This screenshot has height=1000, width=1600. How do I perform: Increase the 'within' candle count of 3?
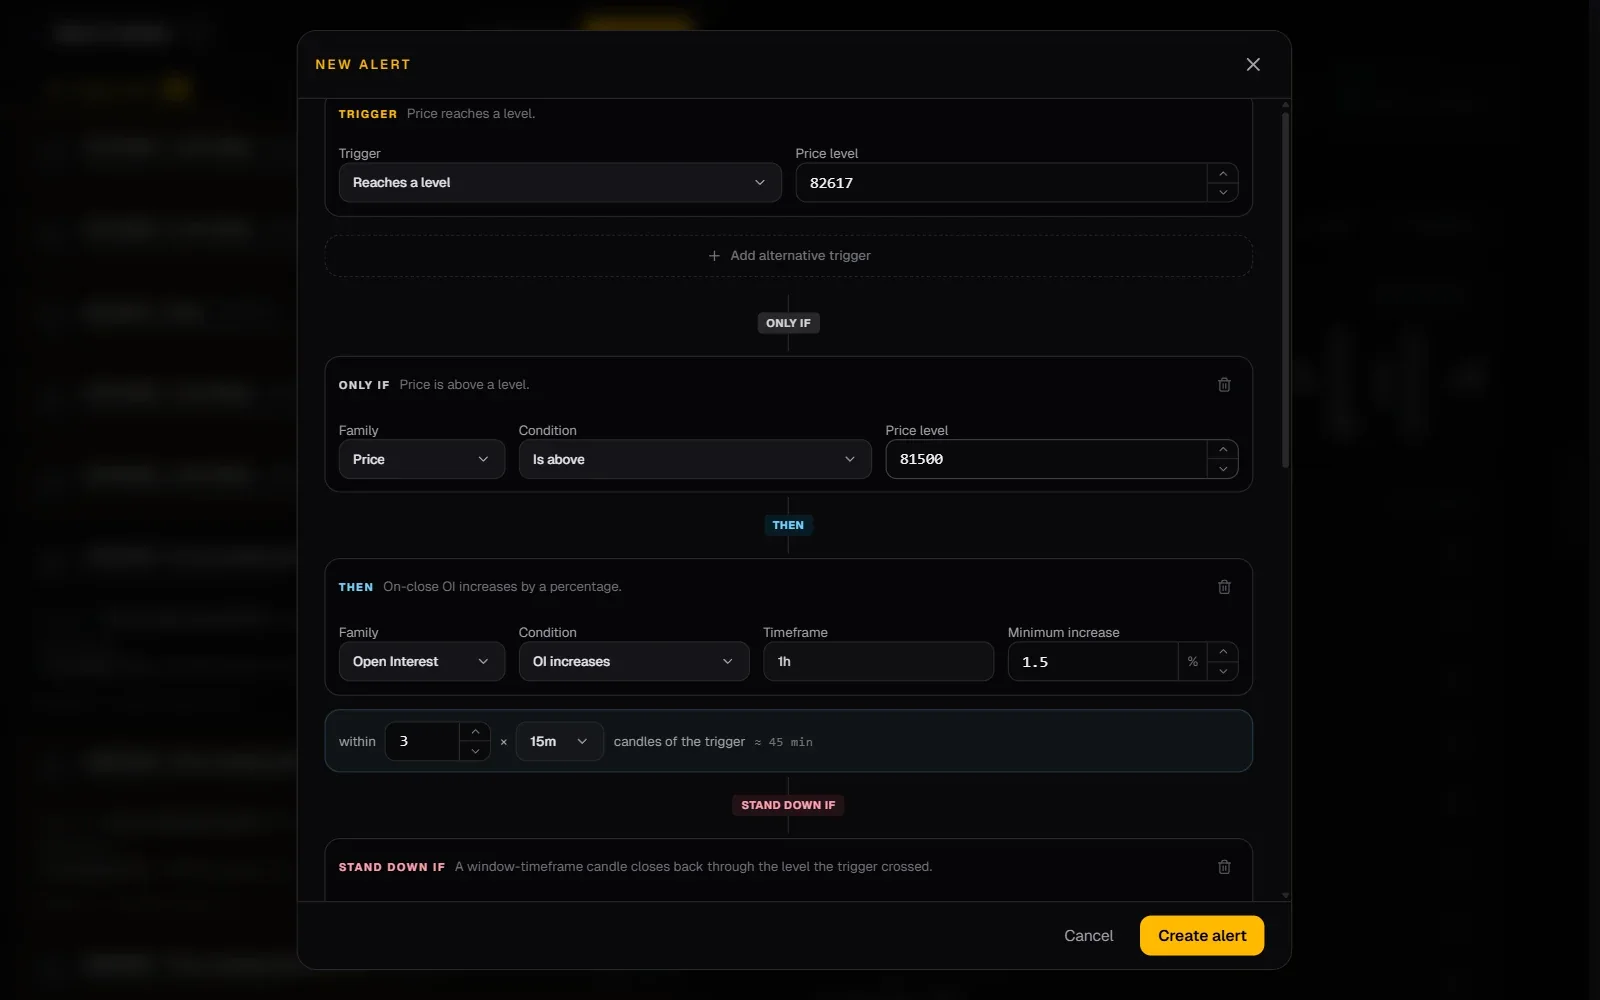click(x=475, y=732)
